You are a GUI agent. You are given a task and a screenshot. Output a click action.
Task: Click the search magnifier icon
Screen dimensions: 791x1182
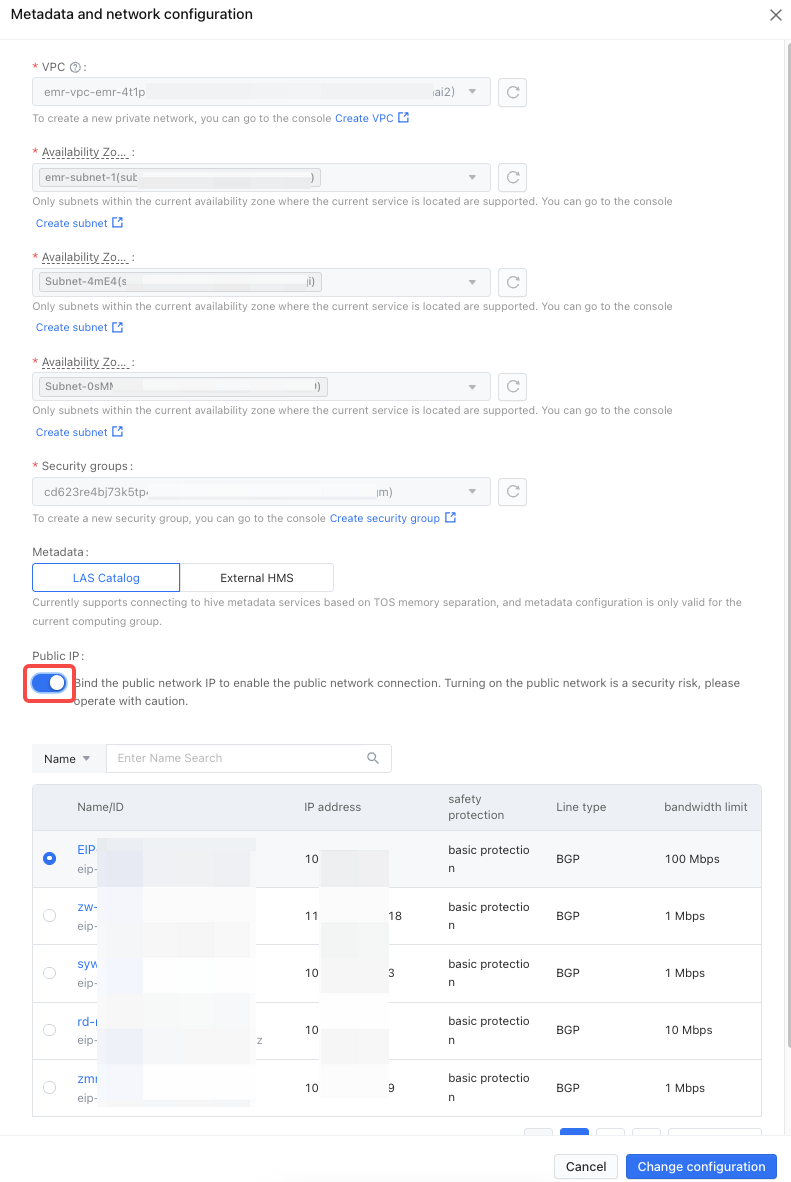click(373, 758)
